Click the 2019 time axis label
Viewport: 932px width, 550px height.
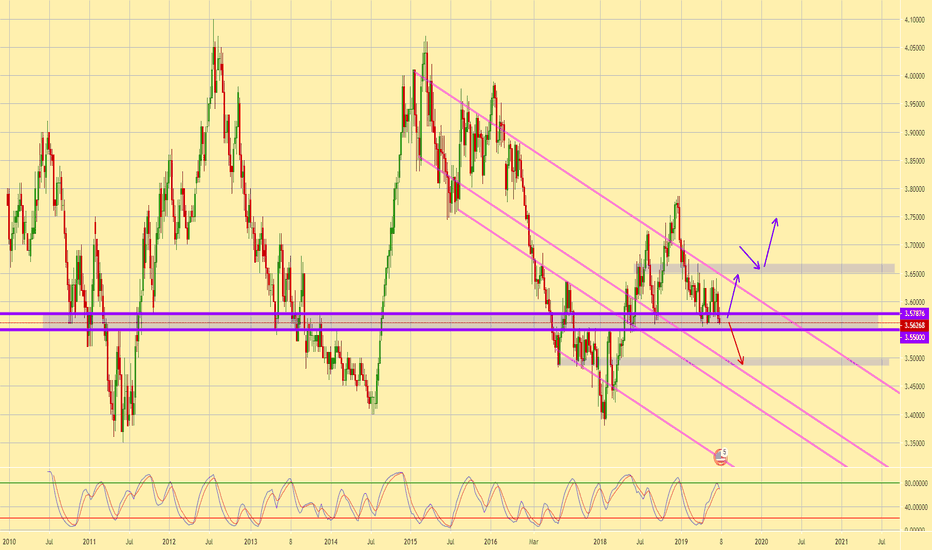pos(681,542)
